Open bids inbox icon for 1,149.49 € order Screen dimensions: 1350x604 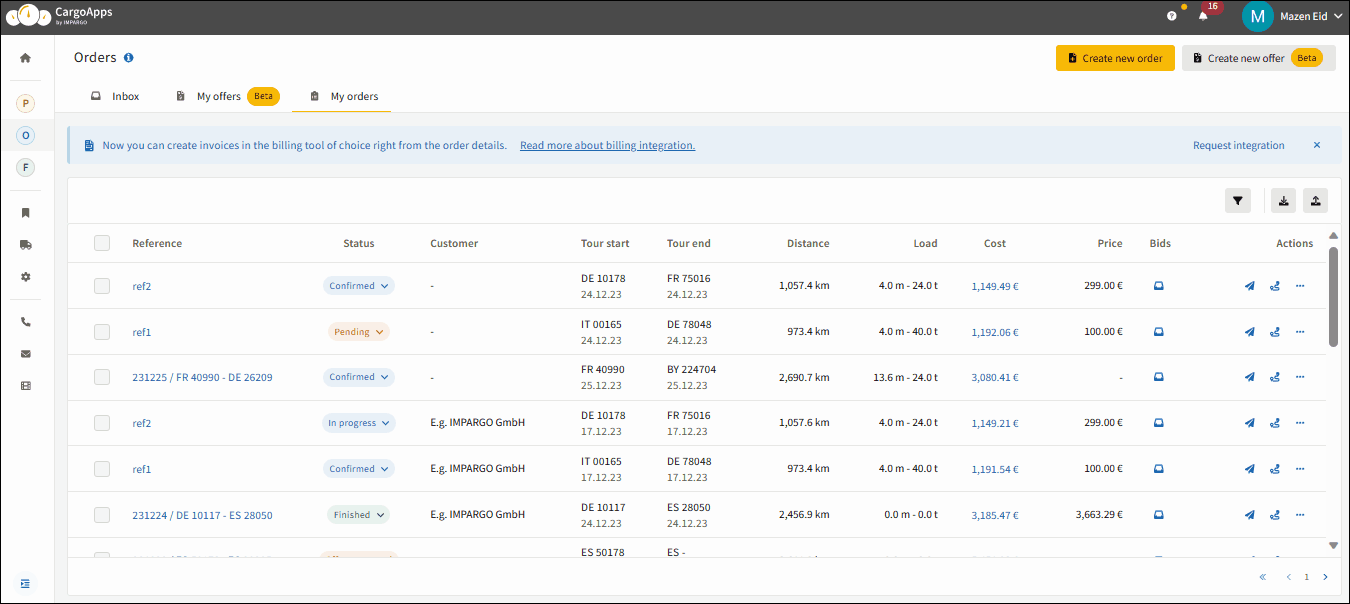click(1159, 286)
